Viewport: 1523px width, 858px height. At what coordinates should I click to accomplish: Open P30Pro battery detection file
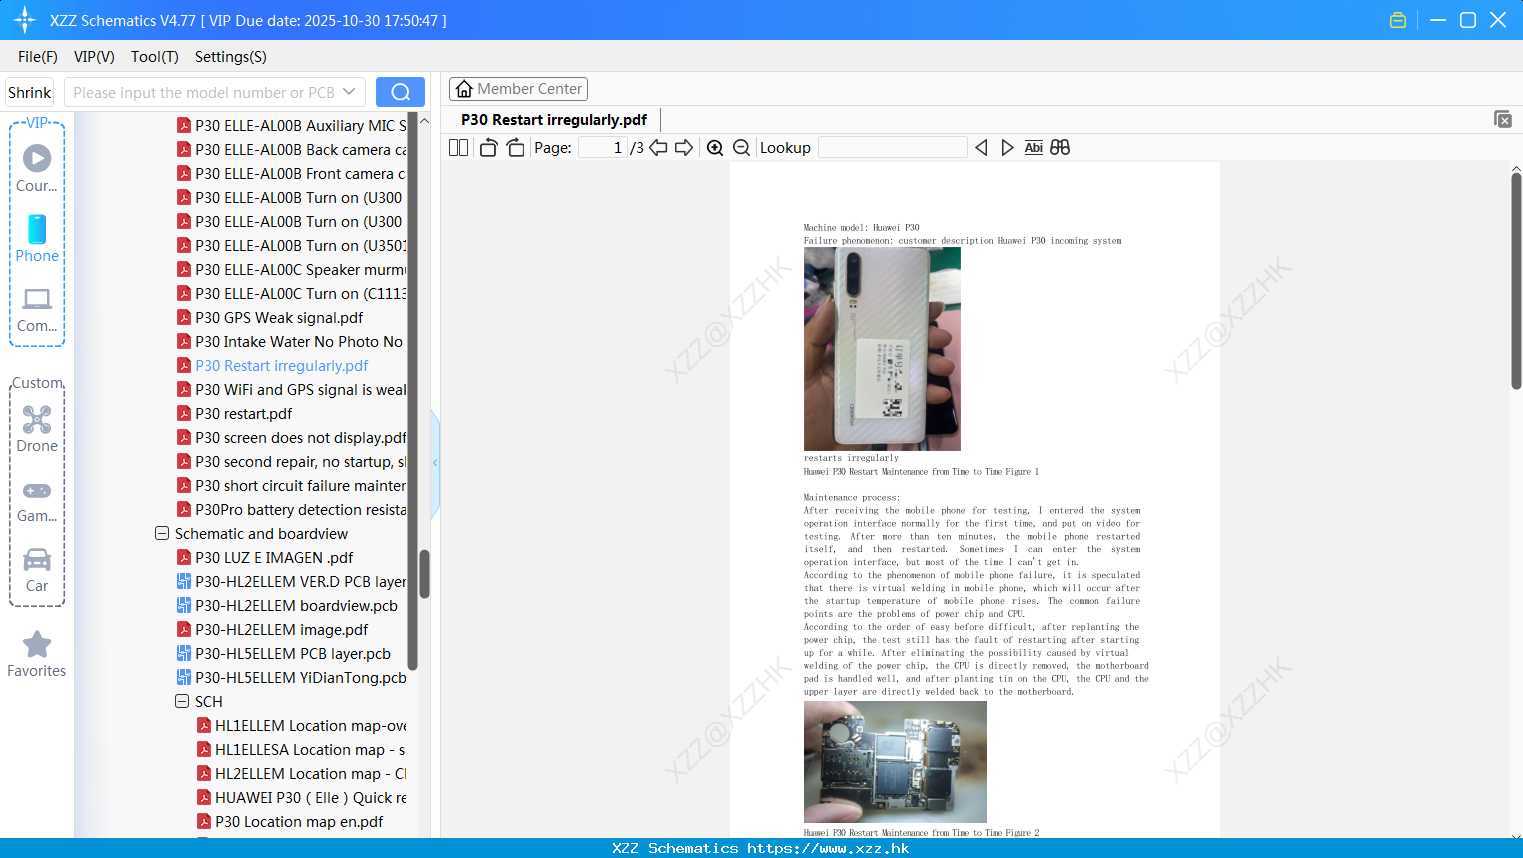click(301, 510)
